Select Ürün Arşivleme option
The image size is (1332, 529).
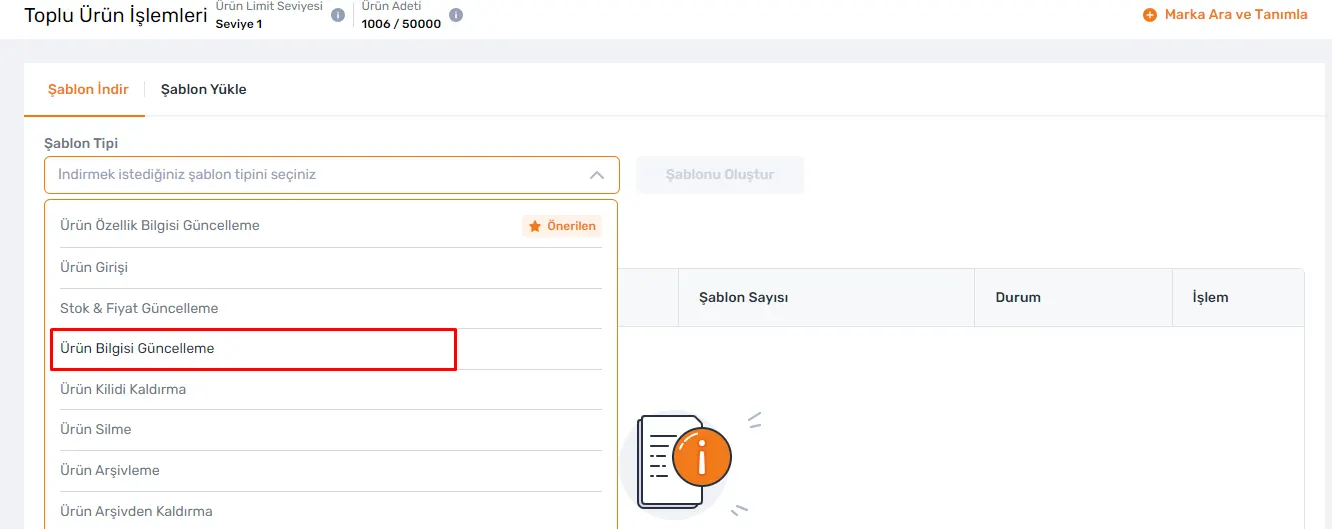tap(331, 470)
